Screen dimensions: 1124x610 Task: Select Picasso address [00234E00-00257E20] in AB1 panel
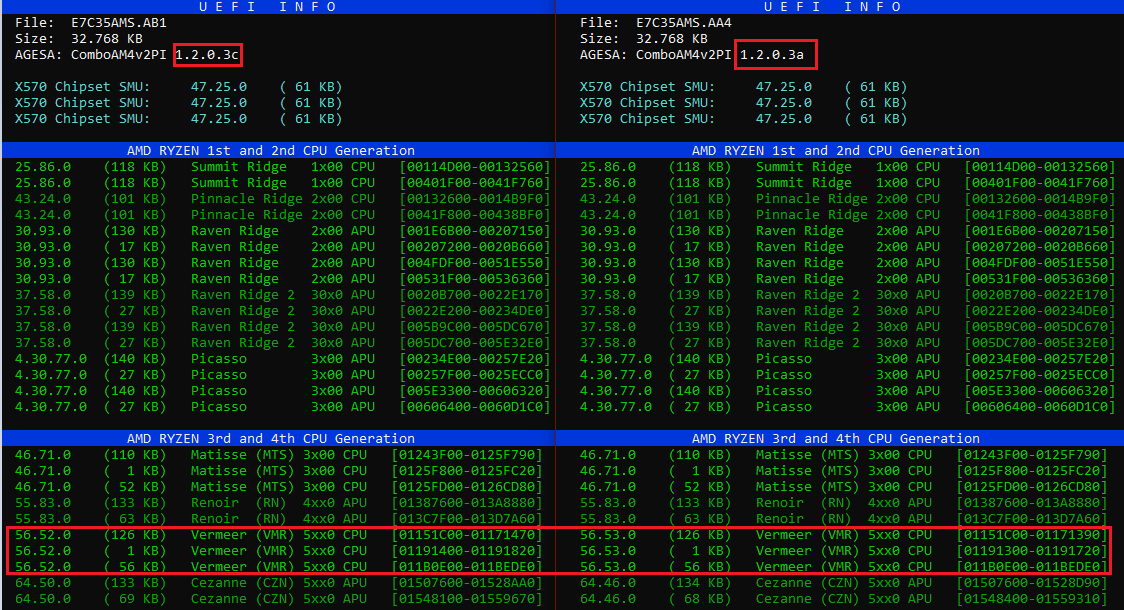click(x=475, y=358)
